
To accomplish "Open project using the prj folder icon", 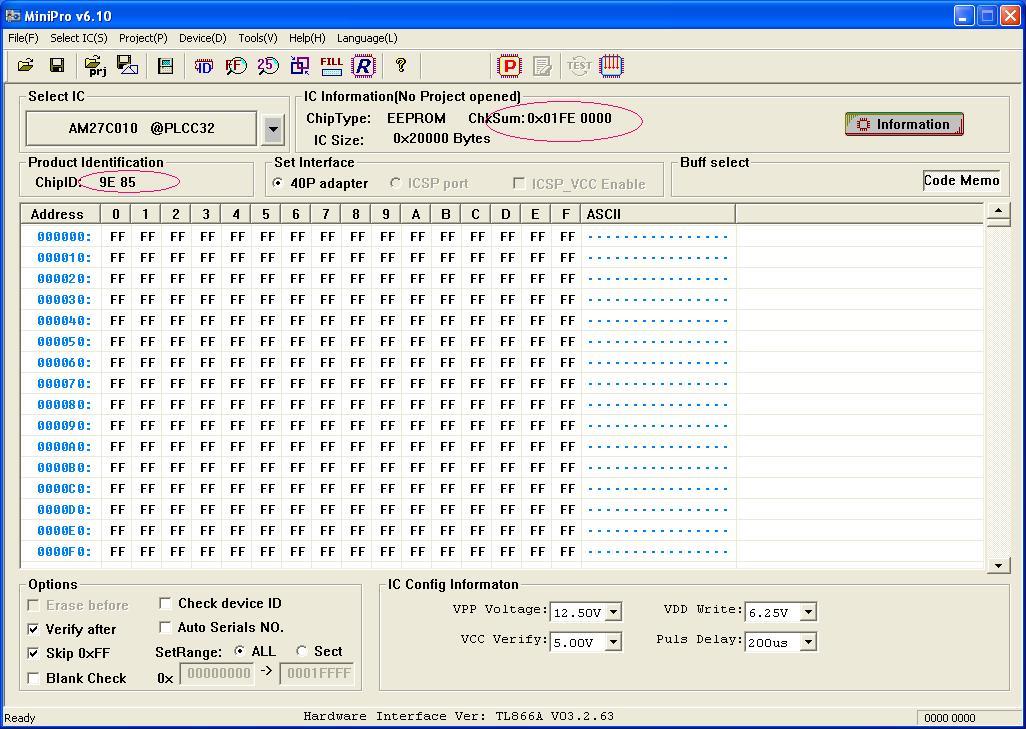I will (x=96, y=65).
